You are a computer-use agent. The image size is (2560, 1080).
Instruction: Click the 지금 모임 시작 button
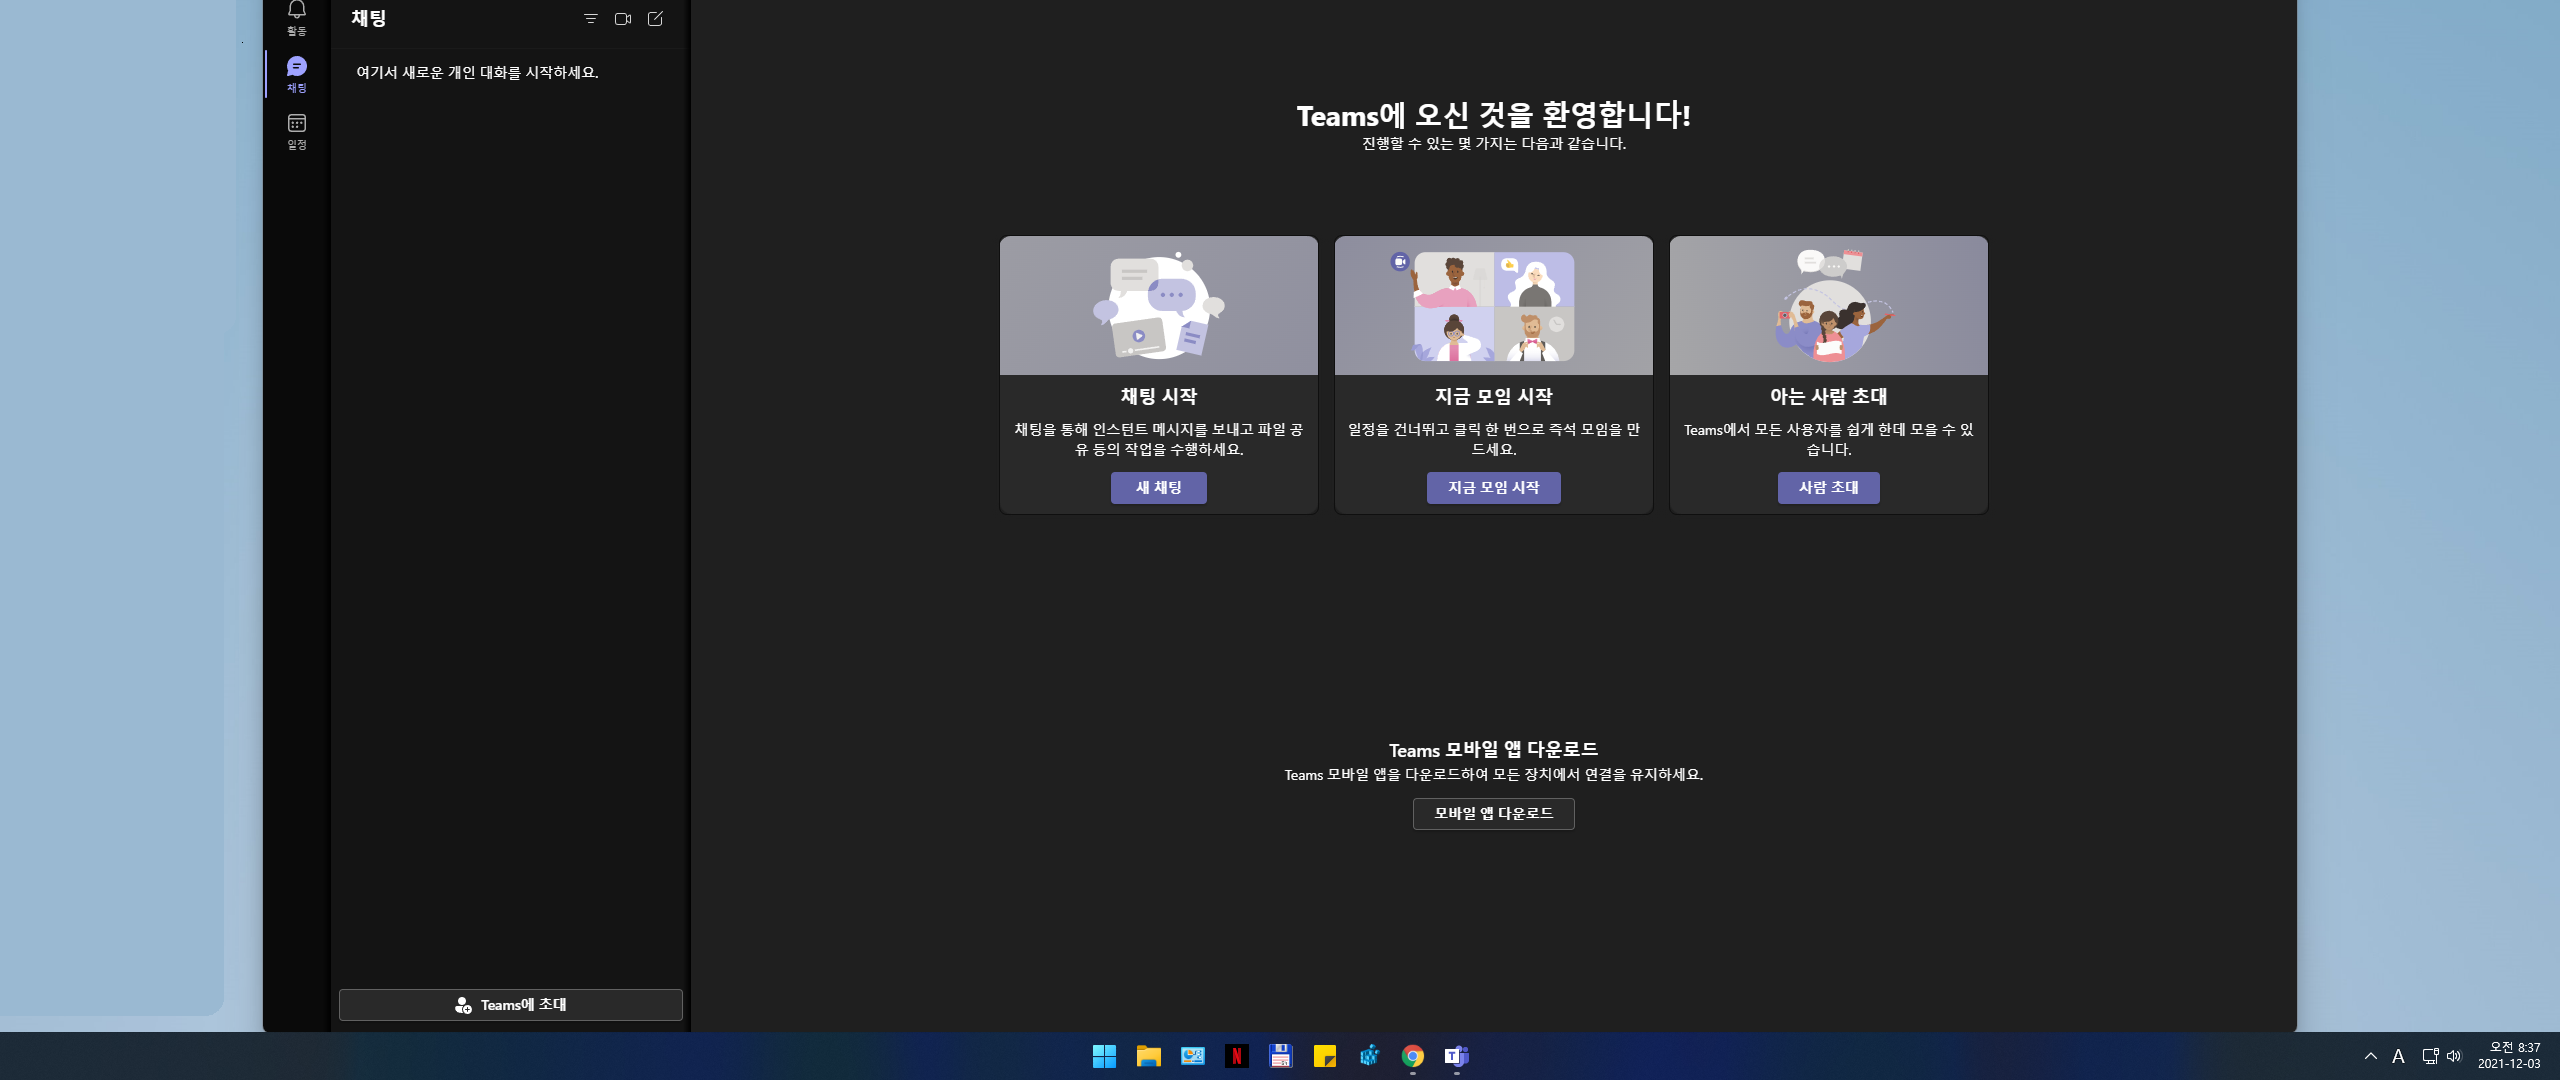pyautogui.click(x=1493, y=488)
